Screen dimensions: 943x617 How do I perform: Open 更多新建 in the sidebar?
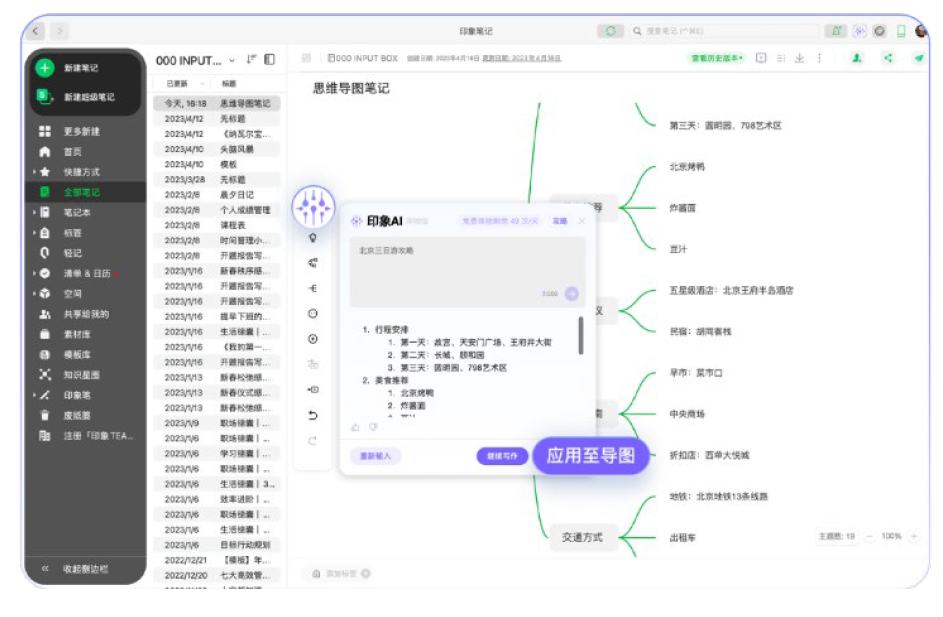click(x=82, y=131)
